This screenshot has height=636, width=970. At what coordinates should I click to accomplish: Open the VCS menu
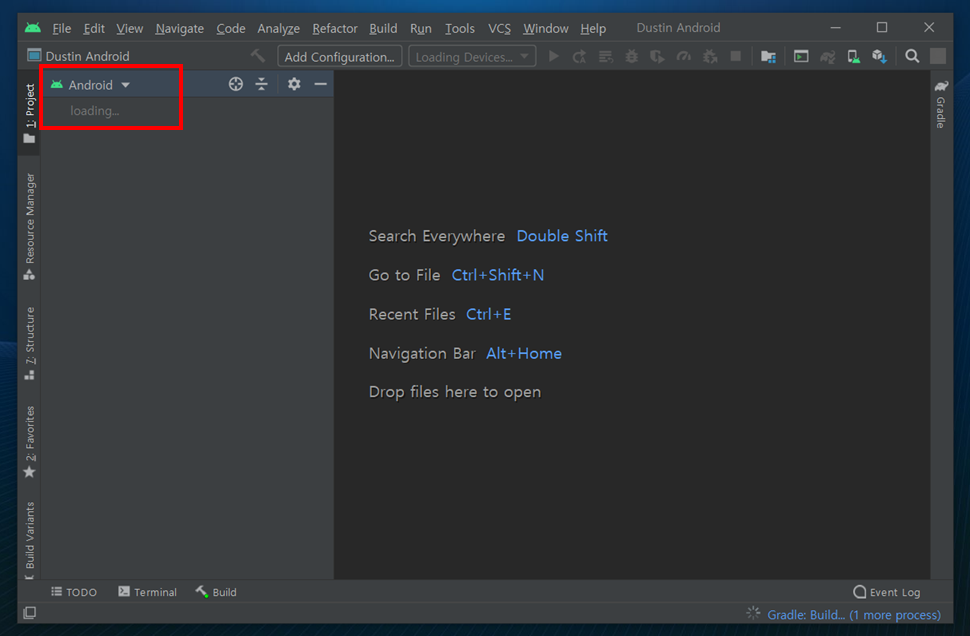tap(499, 28)
